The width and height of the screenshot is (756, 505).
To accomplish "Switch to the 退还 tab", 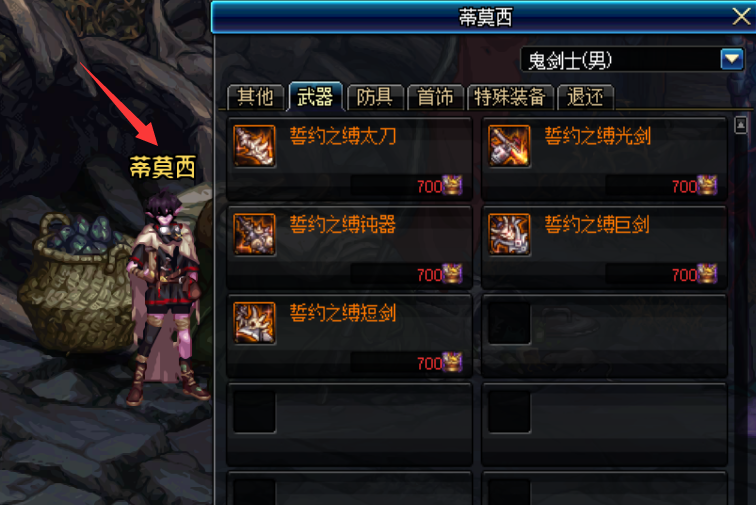I will [585, 97].
